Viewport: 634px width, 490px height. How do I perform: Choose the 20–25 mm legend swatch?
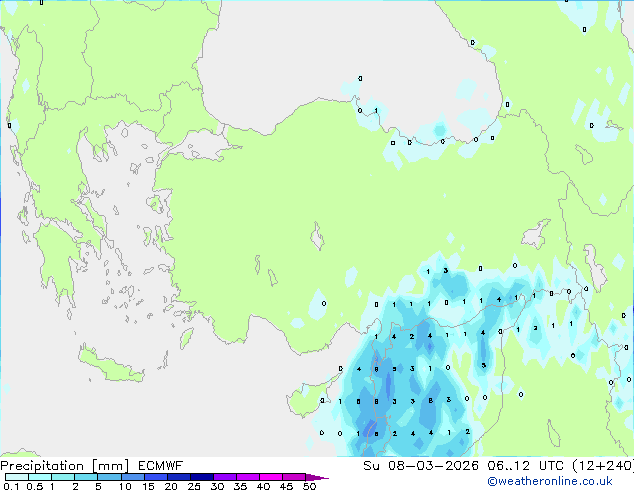coord(179,477)
